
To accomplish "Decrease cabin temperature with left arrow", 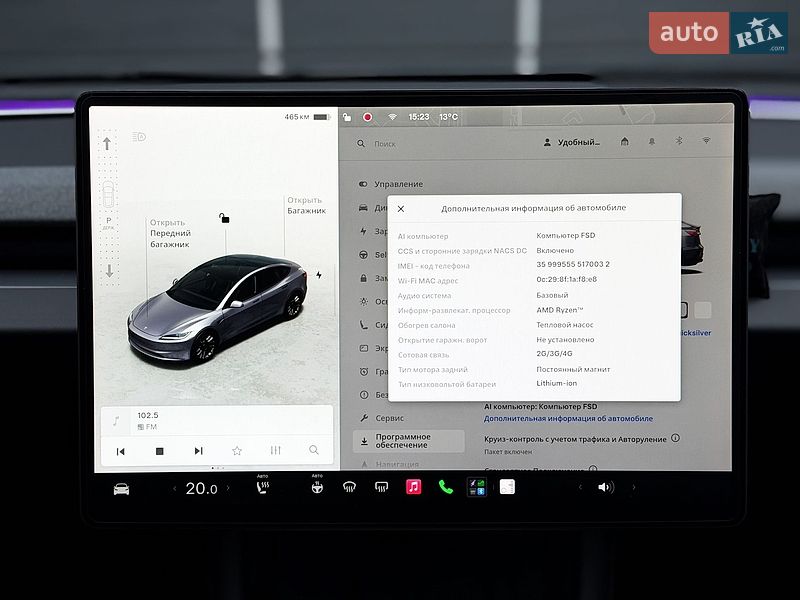I will coord(174,489).
